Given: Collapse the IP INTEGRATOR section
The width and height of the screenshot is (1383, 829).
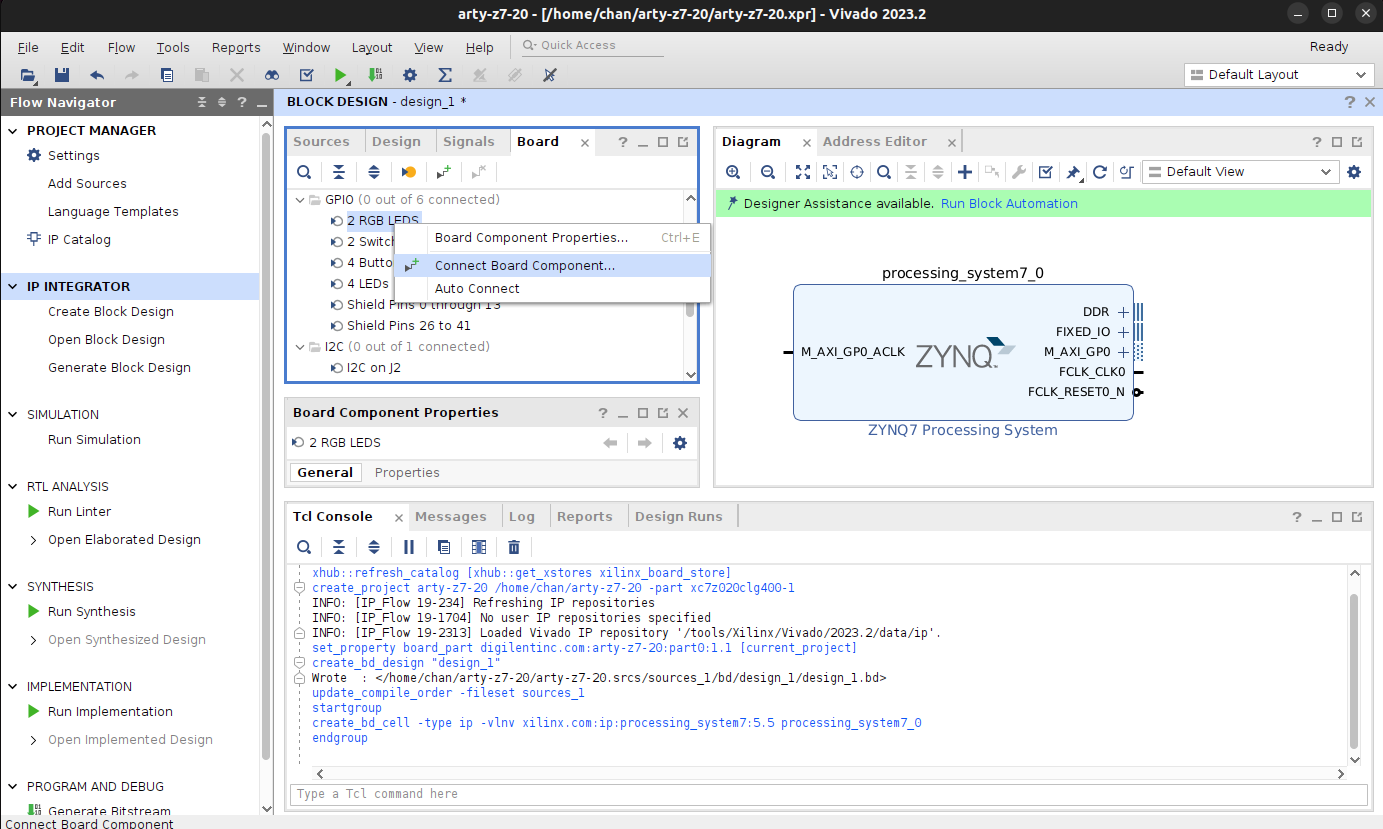Looking at the screenshot, I should click(x=13, y=287).
